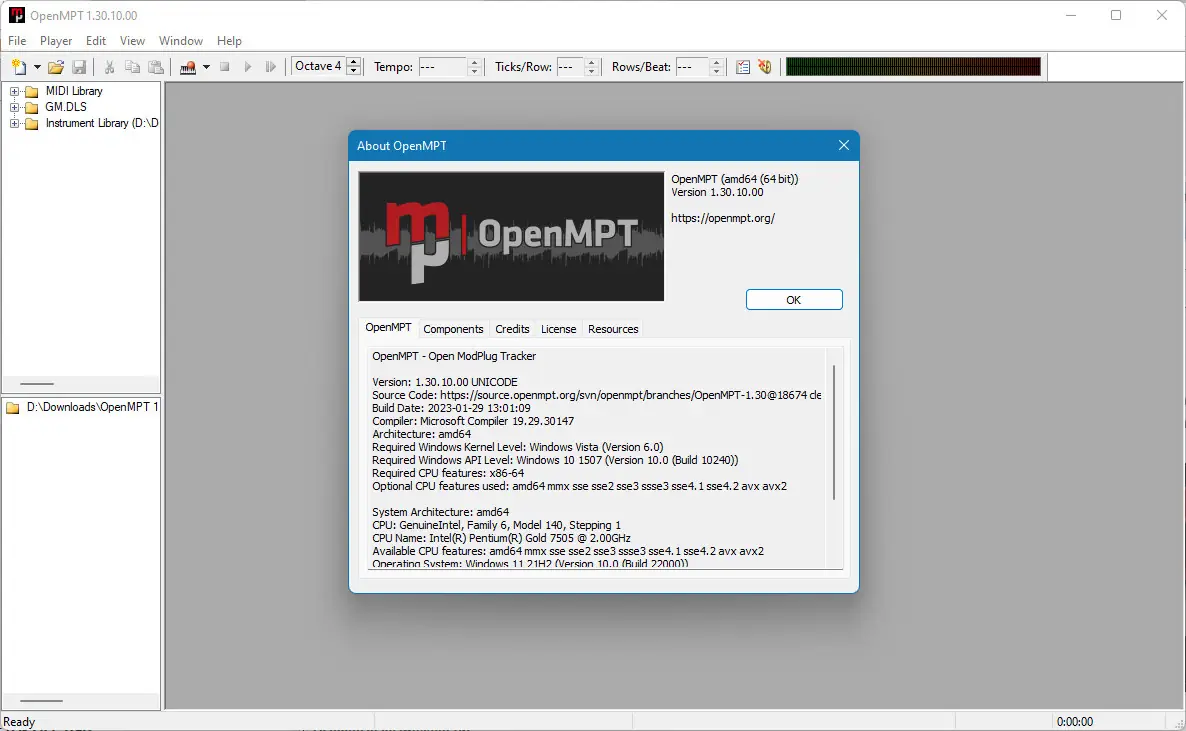Click the Source Code URL line
1186x731 pixels.
(596, 395)
